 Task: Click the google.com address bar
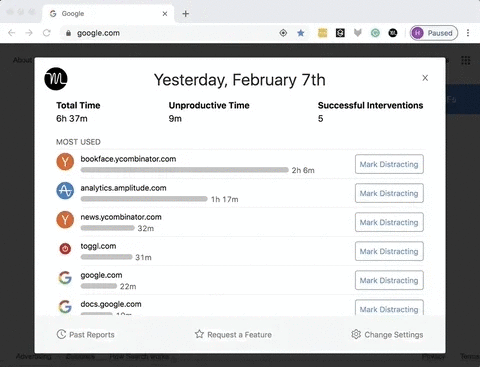[x=173, y=33]
